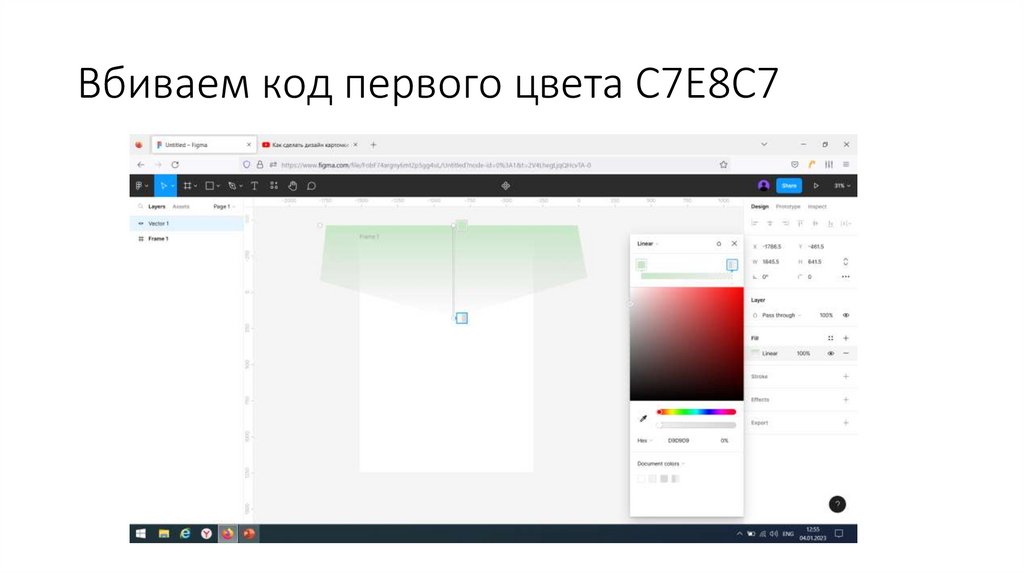This screenshot has width=1024, height=574.
Task: Open the Hex color mode dropdown
Action: click(645, 441)
